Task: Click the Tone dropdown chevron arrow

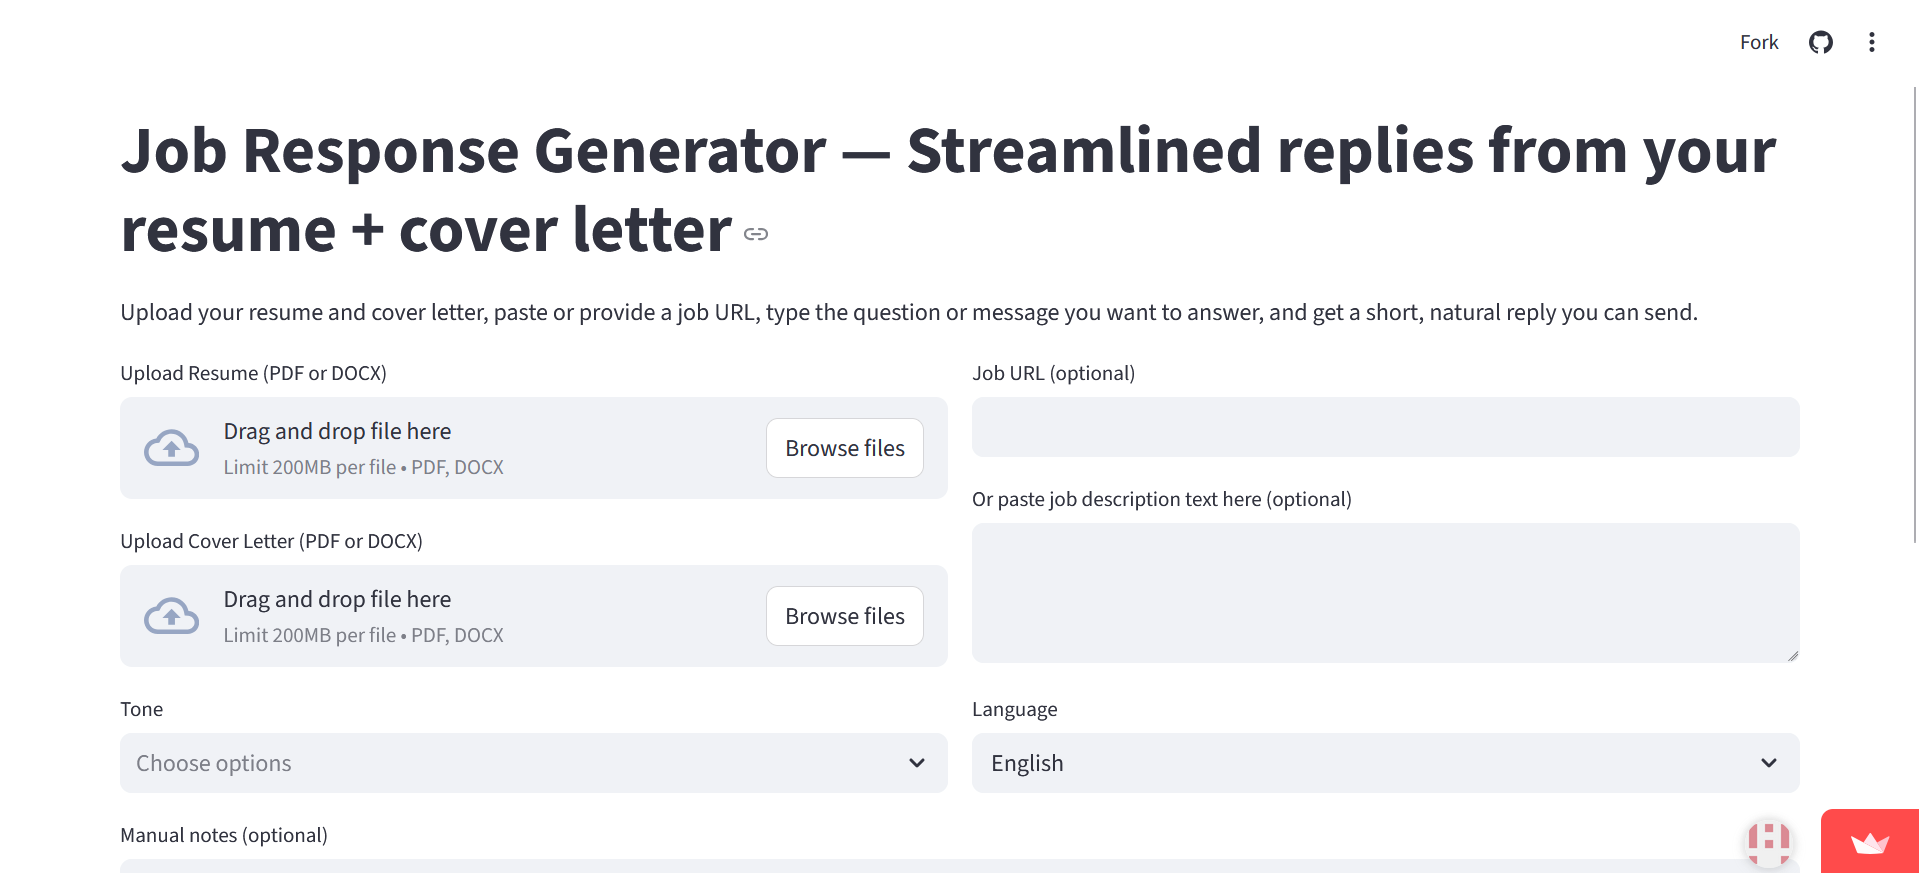Action: pos(917,763)
